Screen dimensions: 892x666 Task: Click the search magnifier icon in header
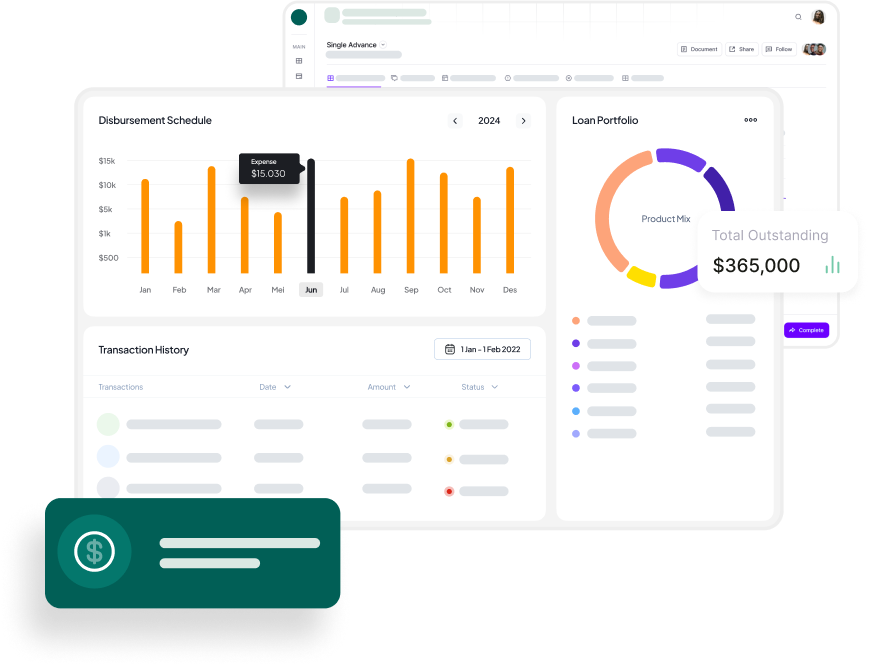click(798, 17)
